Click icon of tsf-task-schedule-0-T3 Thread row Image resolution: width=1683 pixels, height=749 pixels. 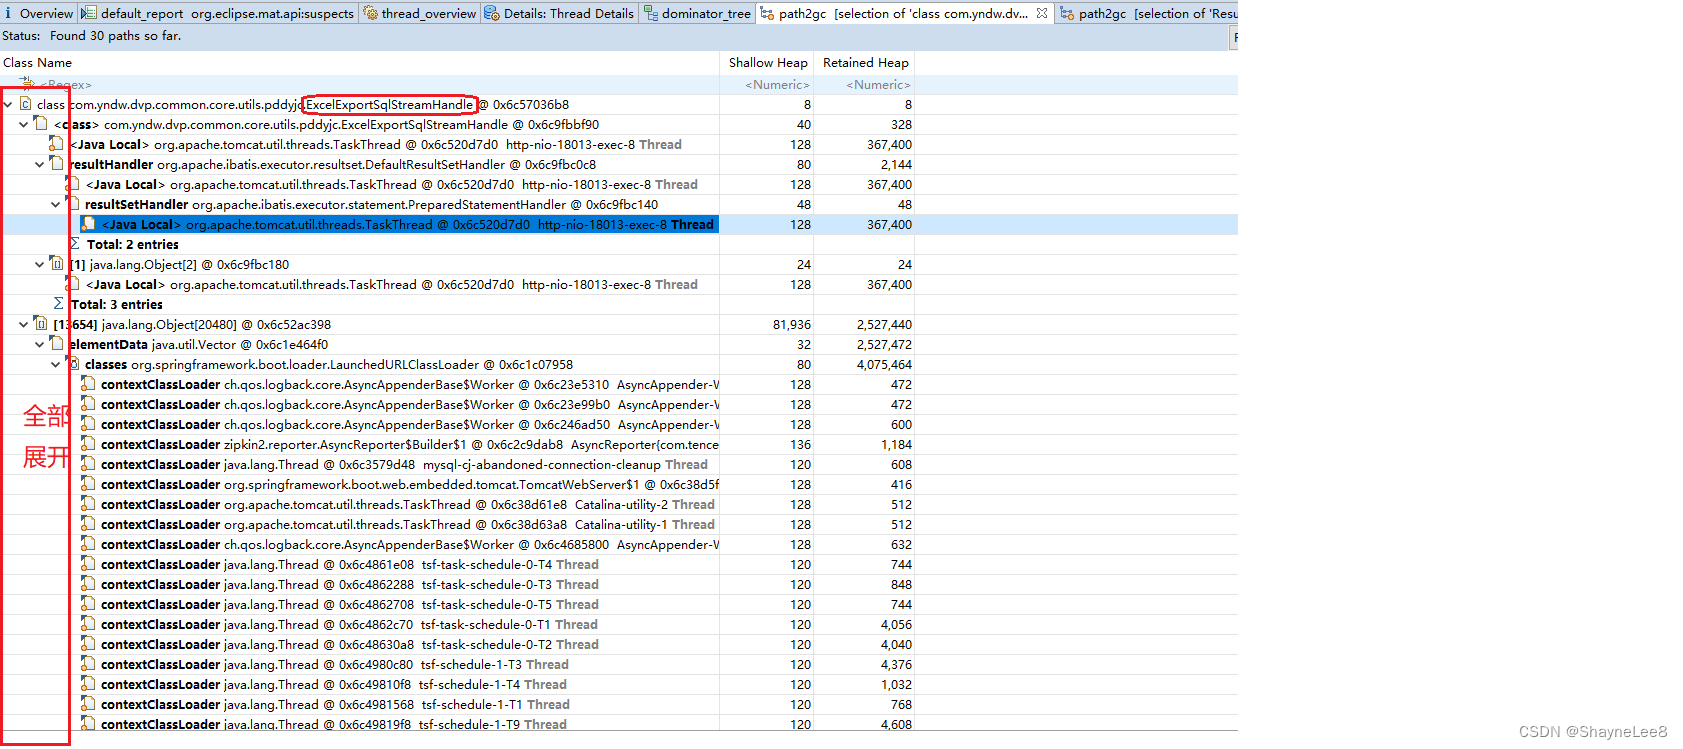click(89, 584)
